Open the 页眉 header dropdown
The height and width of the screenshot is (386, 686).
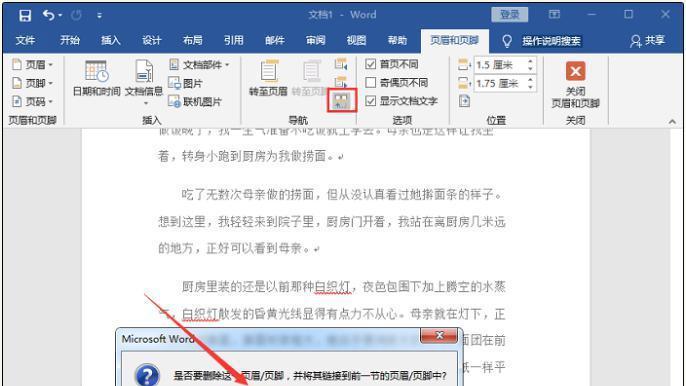(x=33, y=65)
